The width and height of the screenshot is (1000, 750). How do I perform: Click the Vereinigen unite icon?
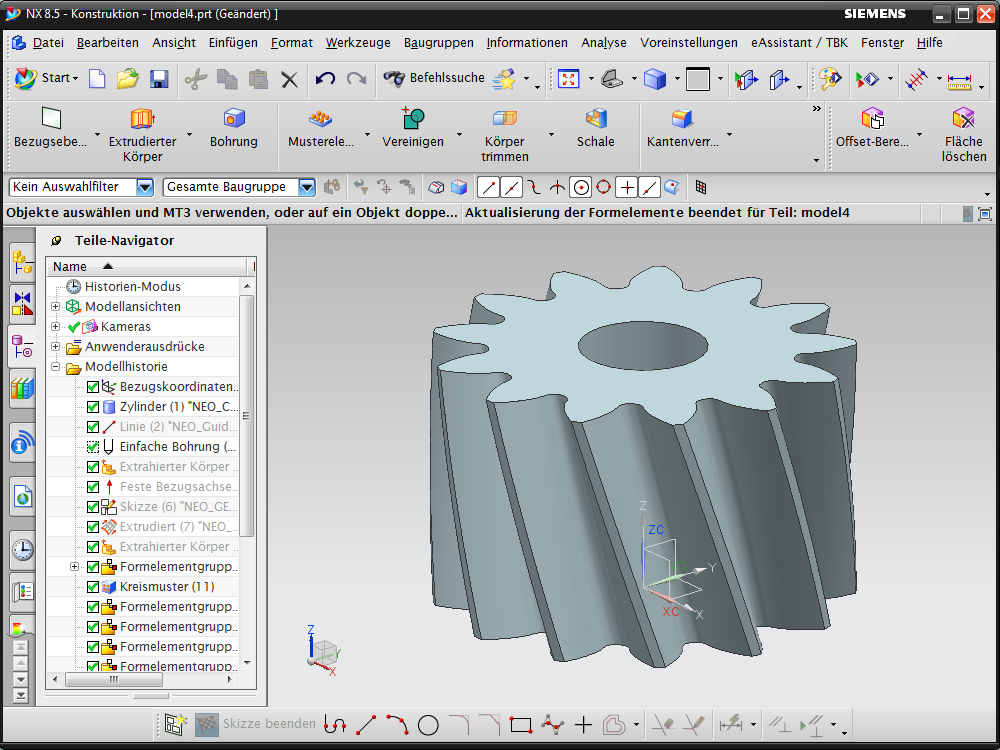tap(413, 120)
